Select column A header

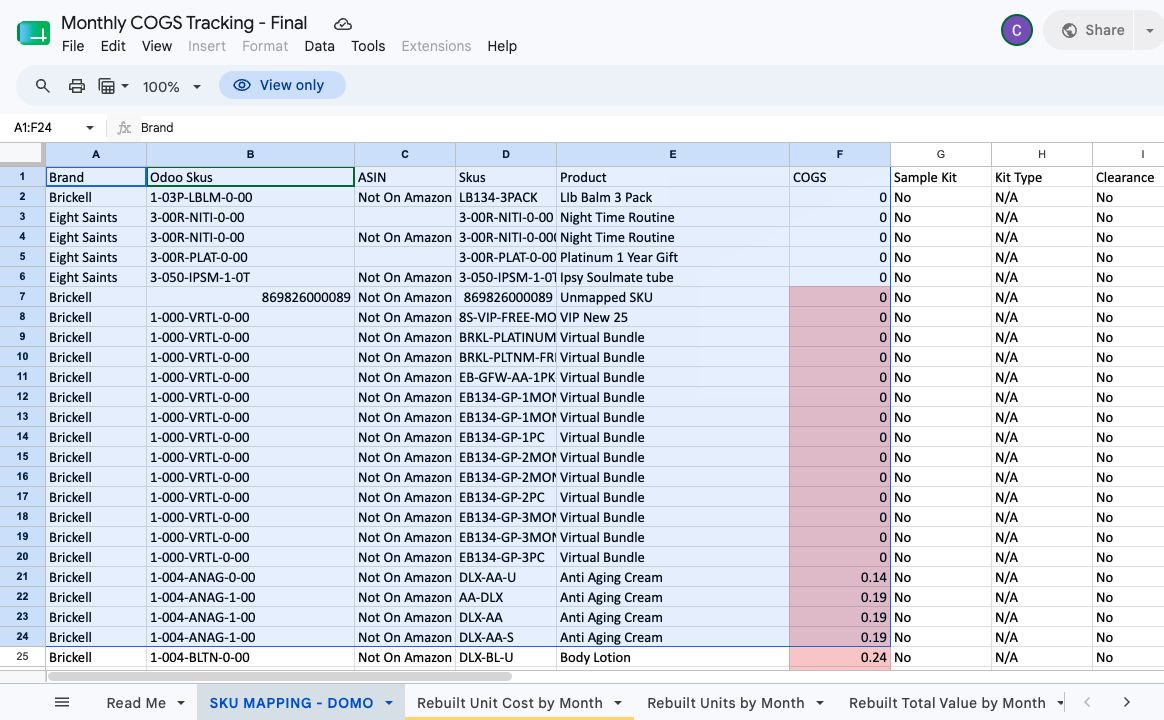[96, 154]
